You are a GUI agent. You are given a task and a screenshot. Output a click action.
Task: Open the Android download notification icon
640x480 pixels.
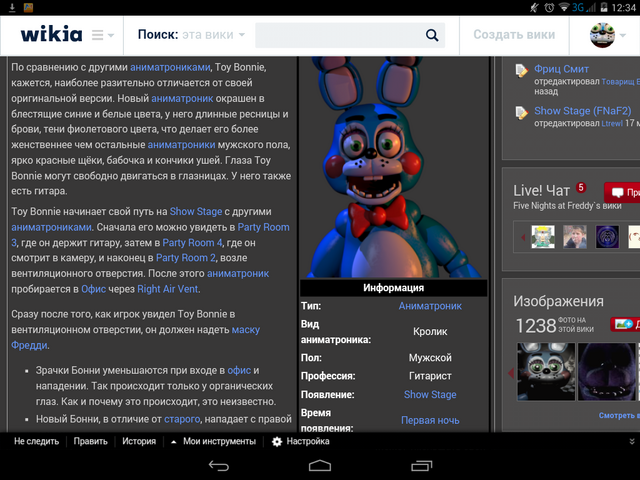(x=12, y=7)
